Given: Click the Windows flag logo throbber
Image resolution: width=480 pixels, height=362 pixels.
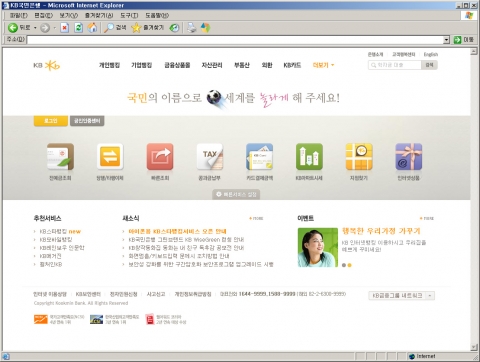Looking at the screenshot, I should (469, 15).
